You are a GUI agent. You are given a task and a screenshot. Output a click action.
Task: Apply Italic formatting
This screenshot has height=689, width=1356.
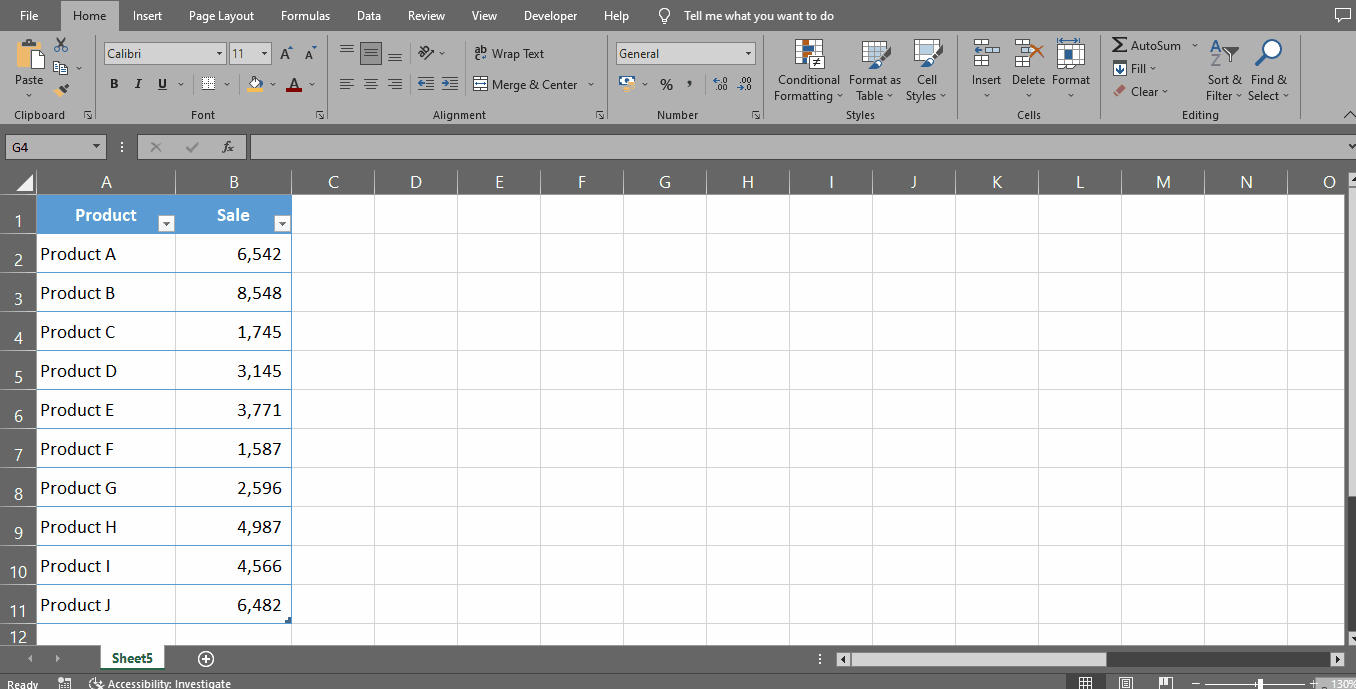click(x=137, y=84)
